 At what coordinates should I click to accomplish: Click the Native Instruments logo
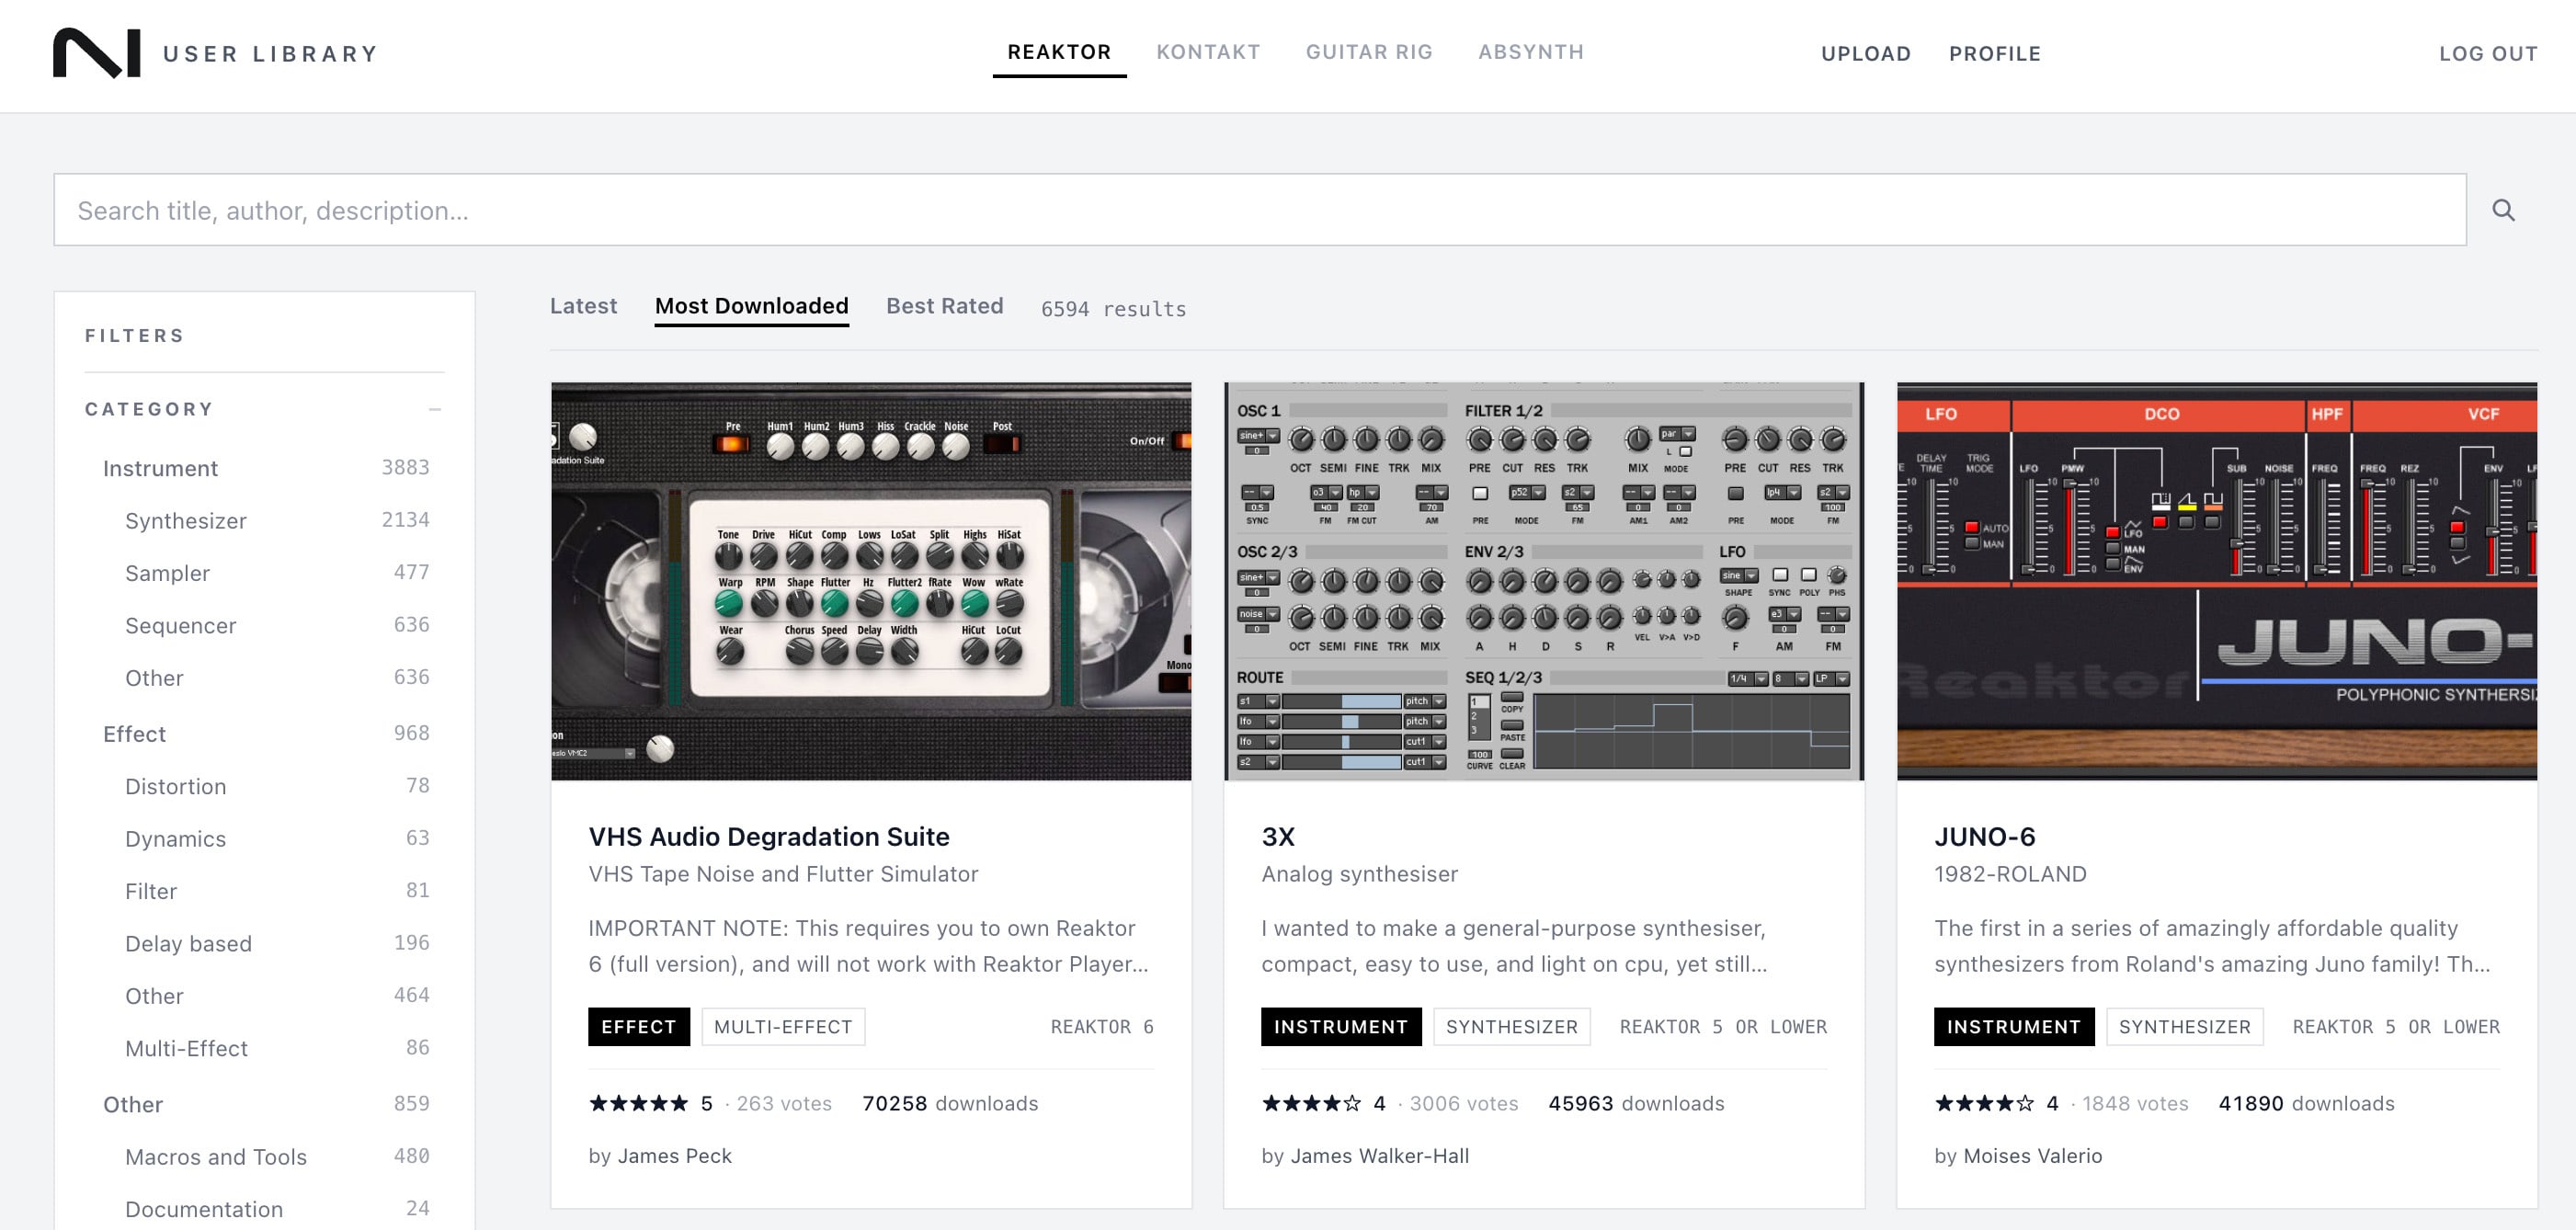(x=96, y=53)
